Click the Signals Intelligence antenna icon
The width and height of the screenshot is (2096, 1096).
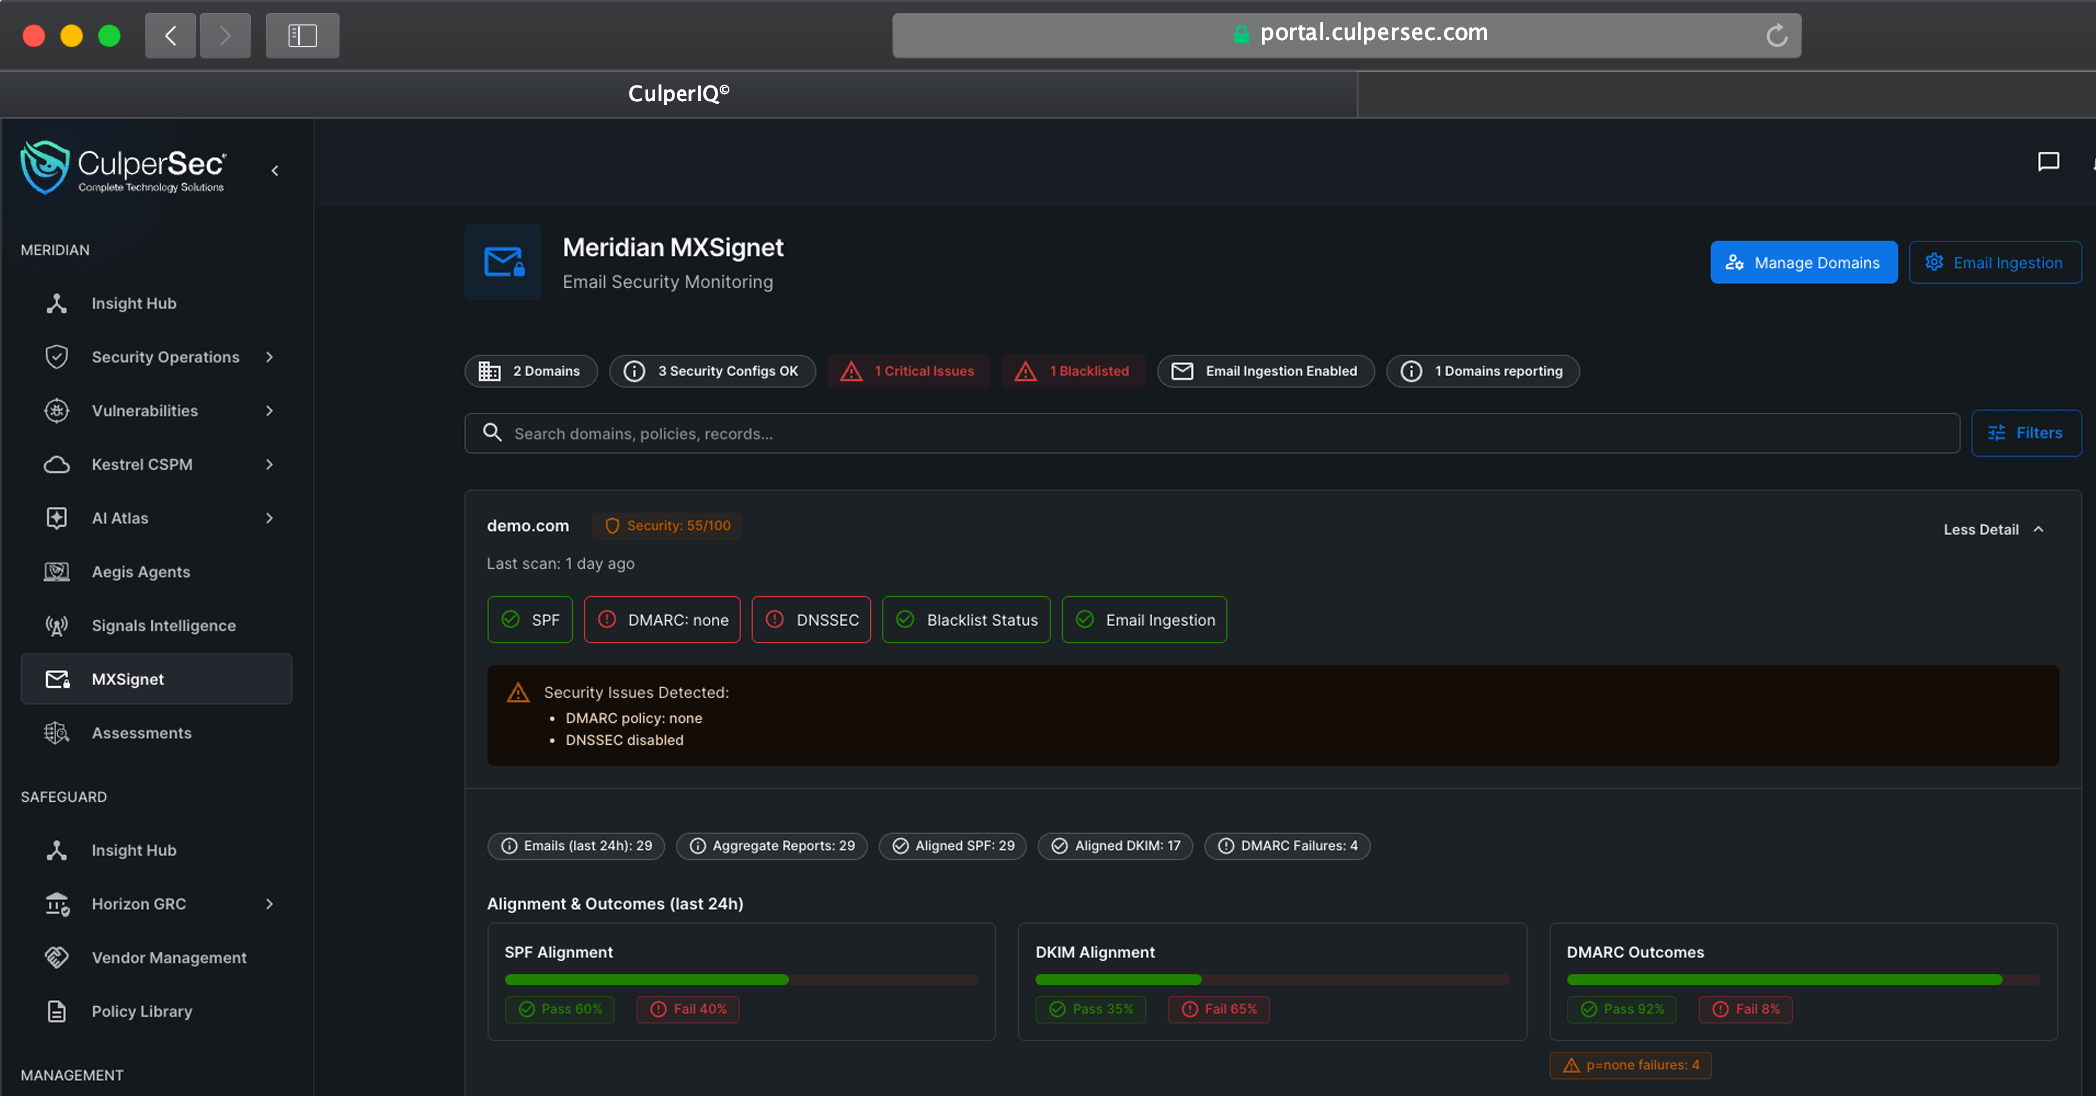click(57, 626)
